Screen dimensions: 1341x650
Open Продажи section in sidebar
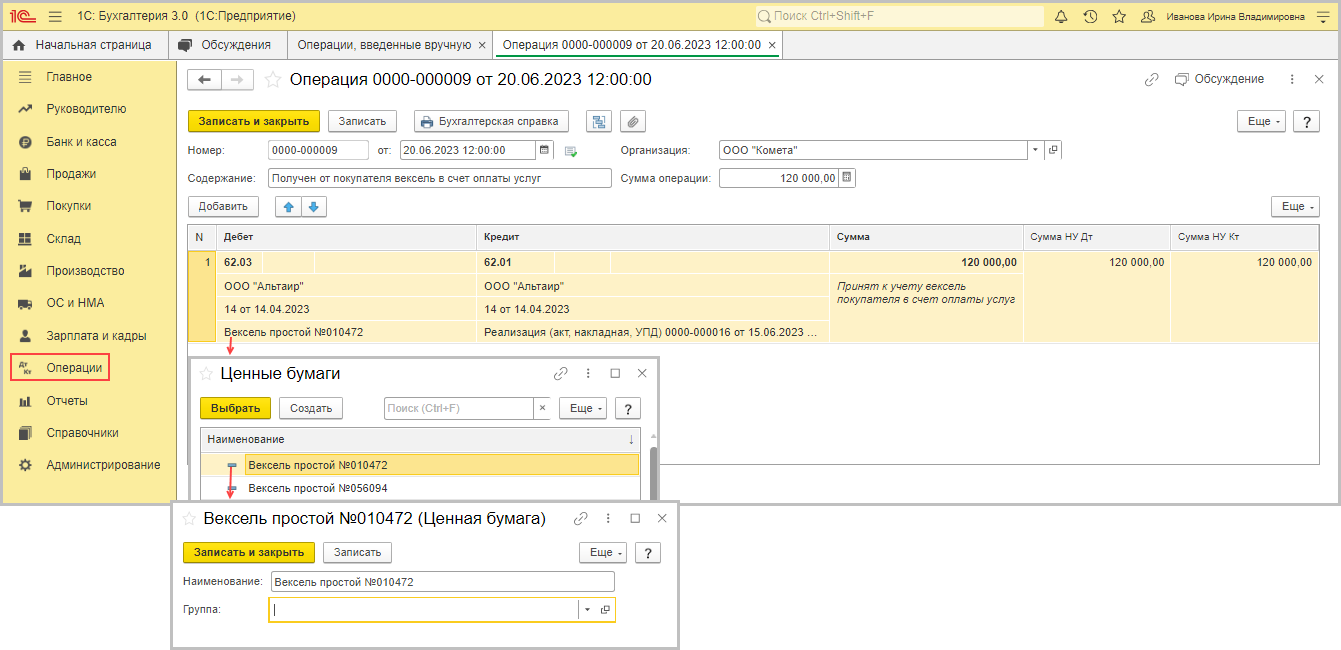(71, 174)
